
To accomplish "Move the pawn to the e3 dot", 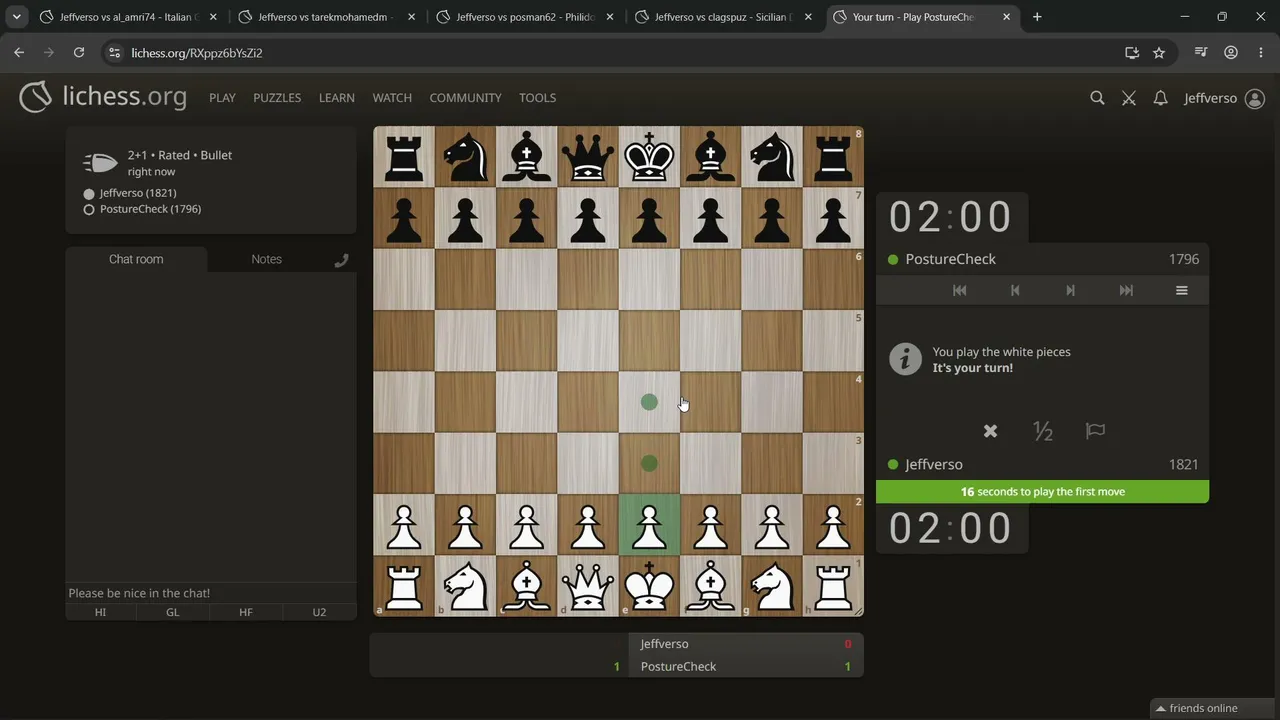I will [649, 463].
